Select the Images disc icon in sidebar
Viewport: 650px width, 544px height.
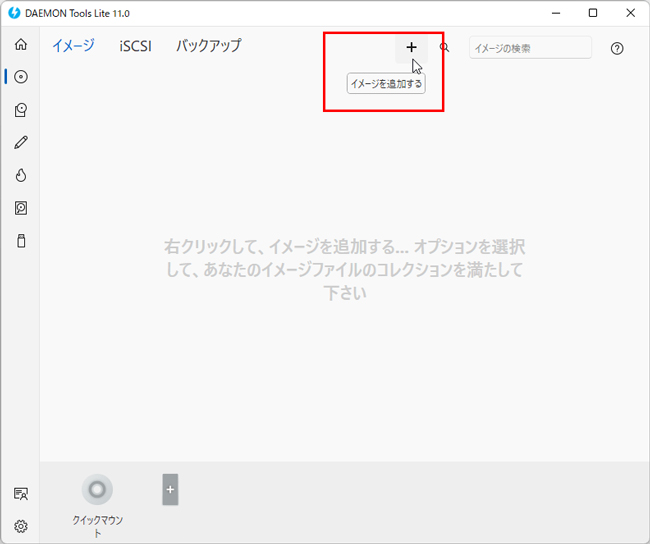point(21,77)
